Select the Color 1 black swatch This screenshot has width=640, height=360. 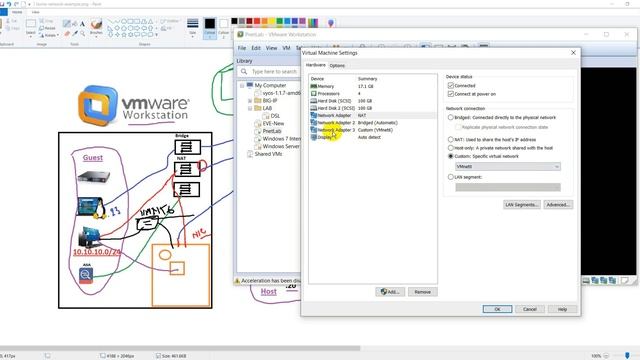click(210, 28)
